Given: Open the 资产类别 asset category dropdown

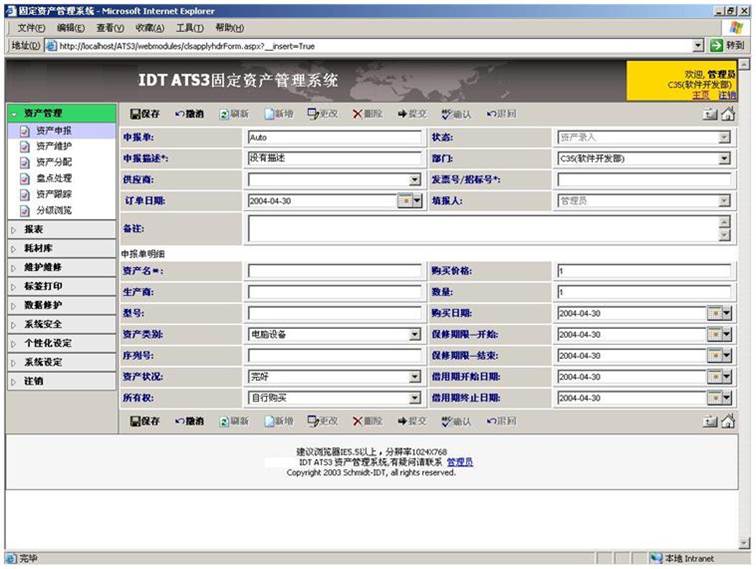Looking at the screenshot, I should click(415, 334).
